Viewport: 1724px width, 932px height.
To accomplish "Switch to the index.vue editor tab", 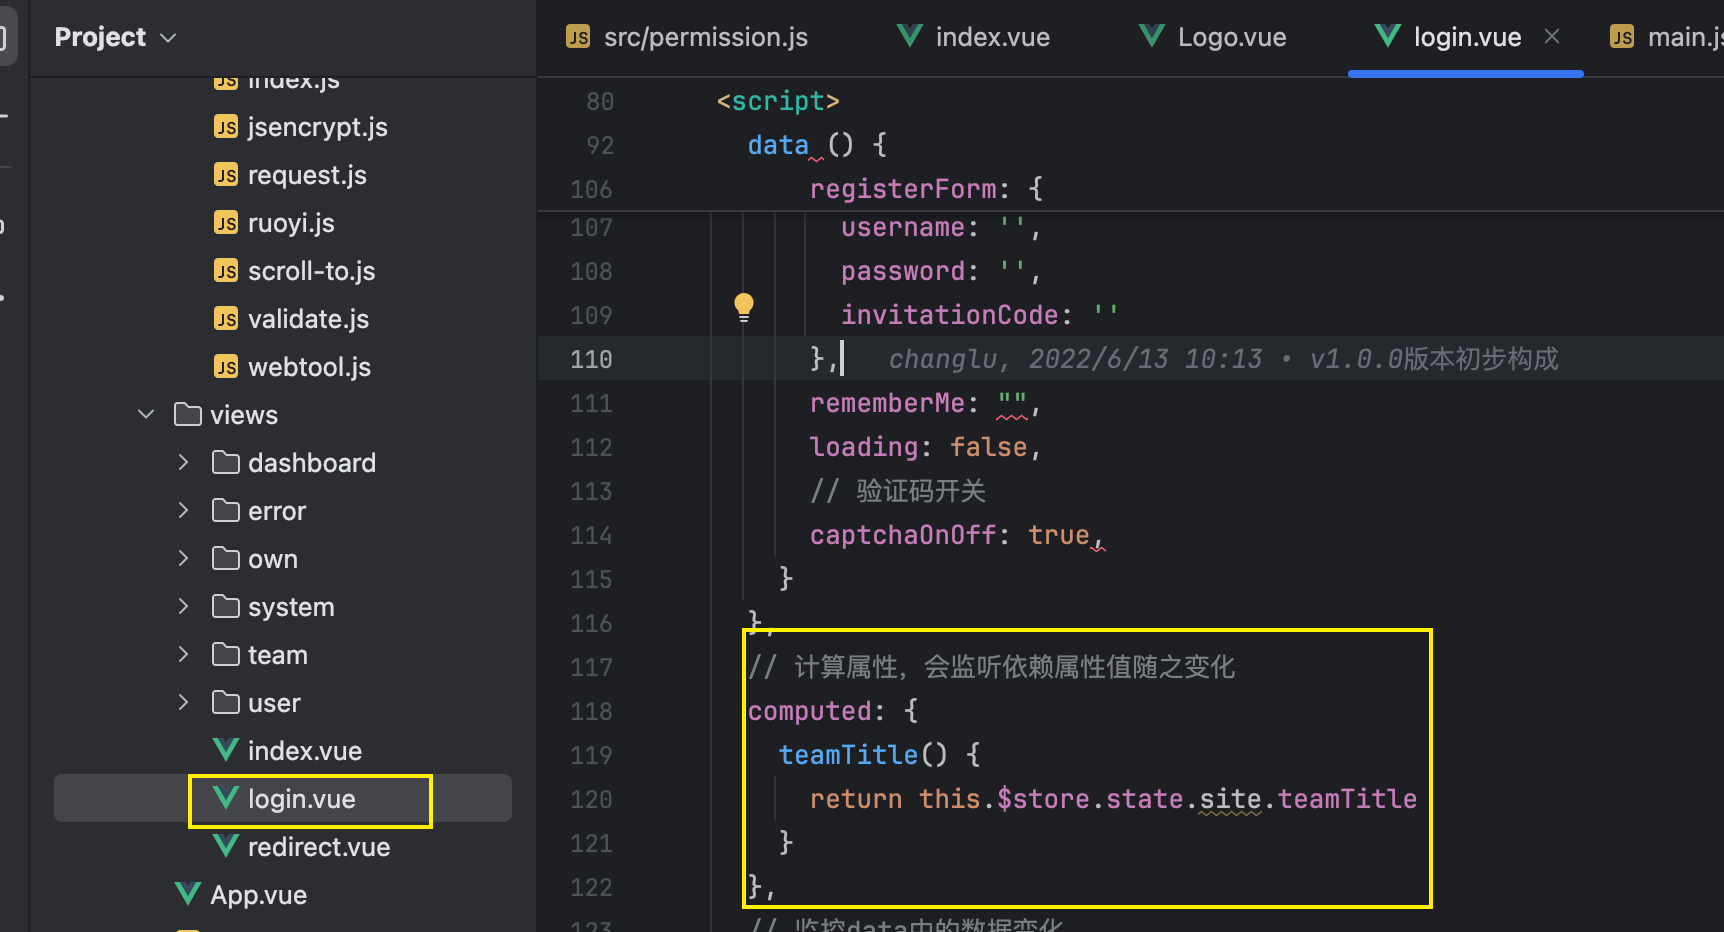I will 973,37.
